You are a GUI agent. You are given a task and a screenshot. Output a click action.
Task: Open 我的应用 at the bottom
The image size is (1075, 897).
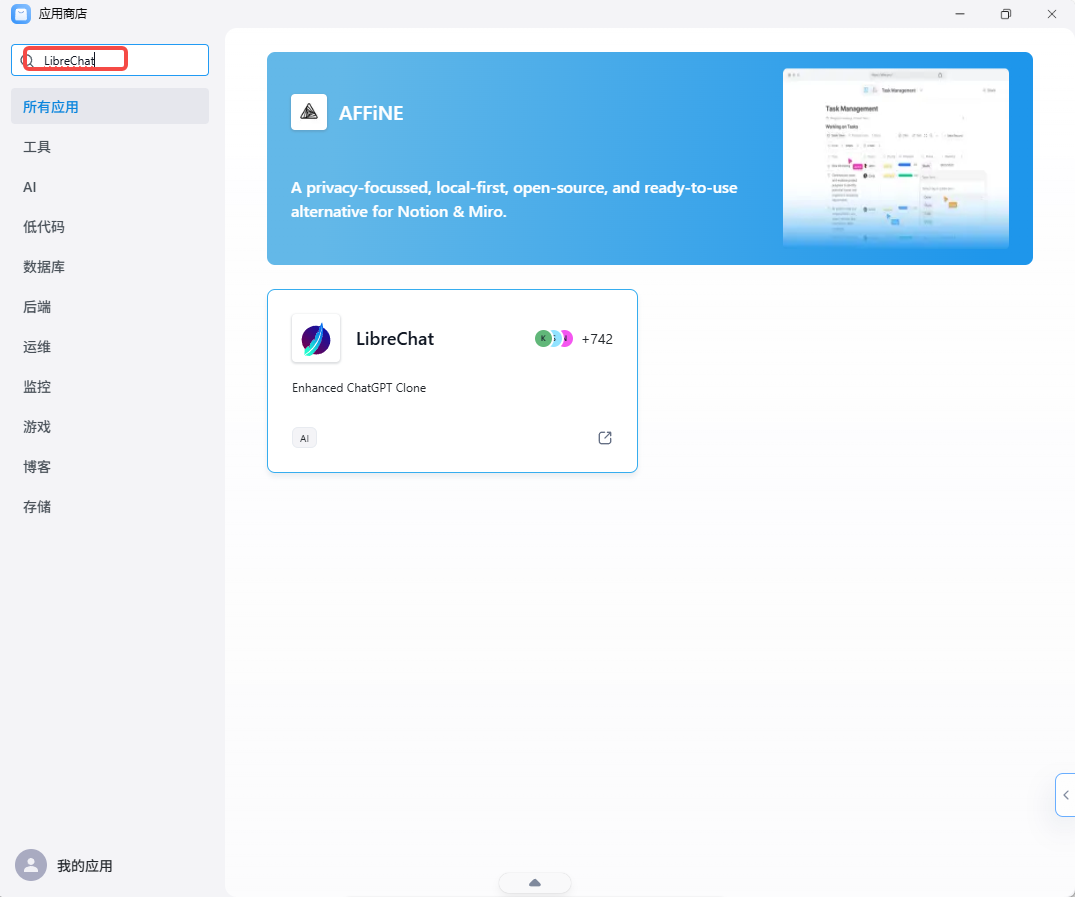pos(84,865)
